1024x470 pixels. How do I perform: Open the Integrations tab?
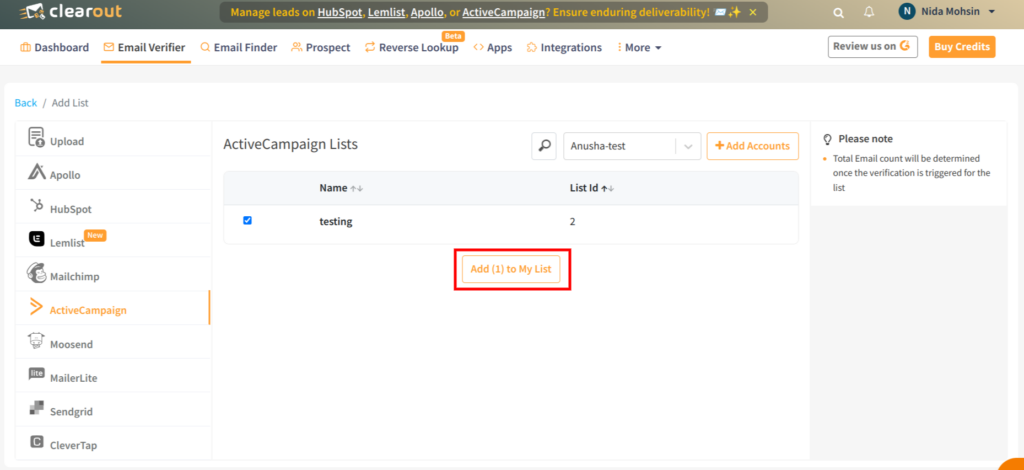(x=564, y=48)
